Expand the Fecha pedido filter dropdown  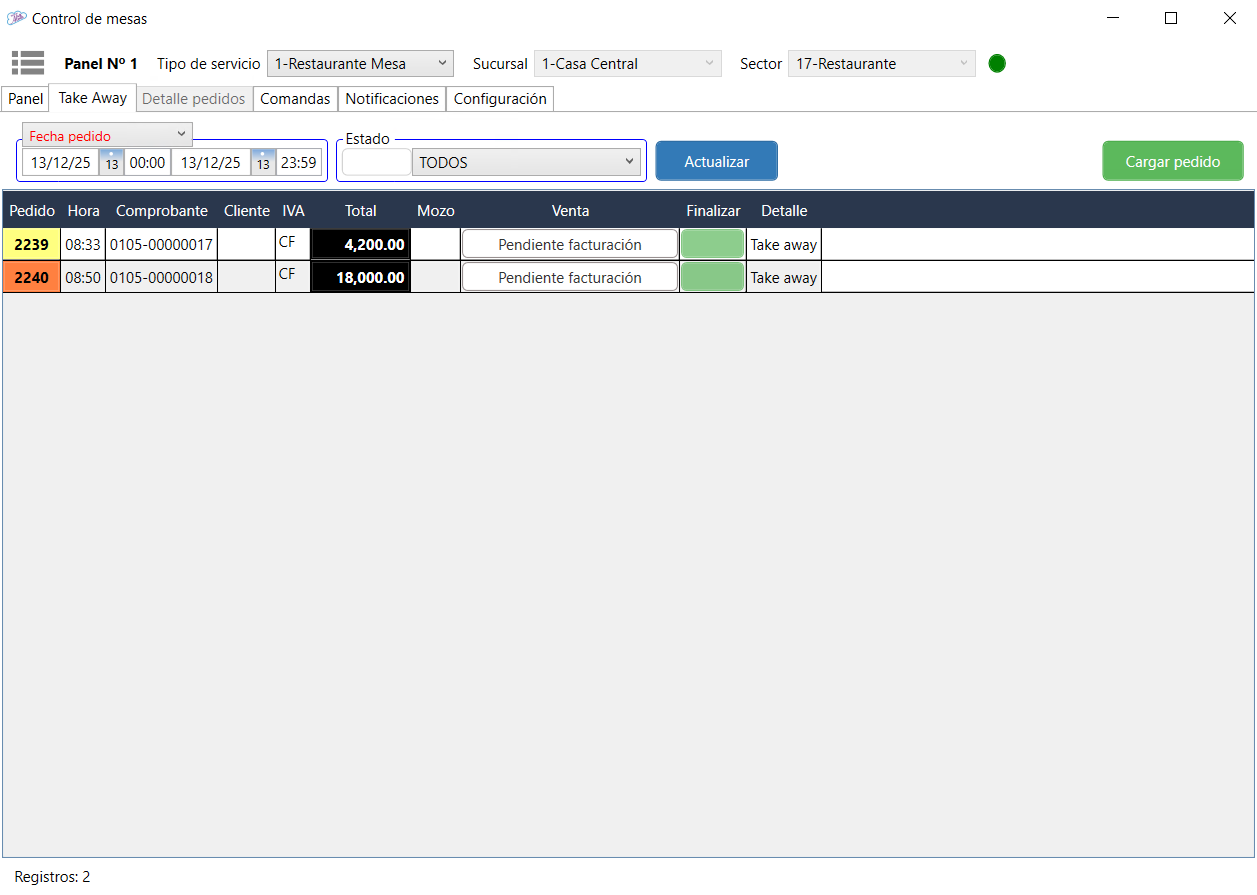[107, 135]
